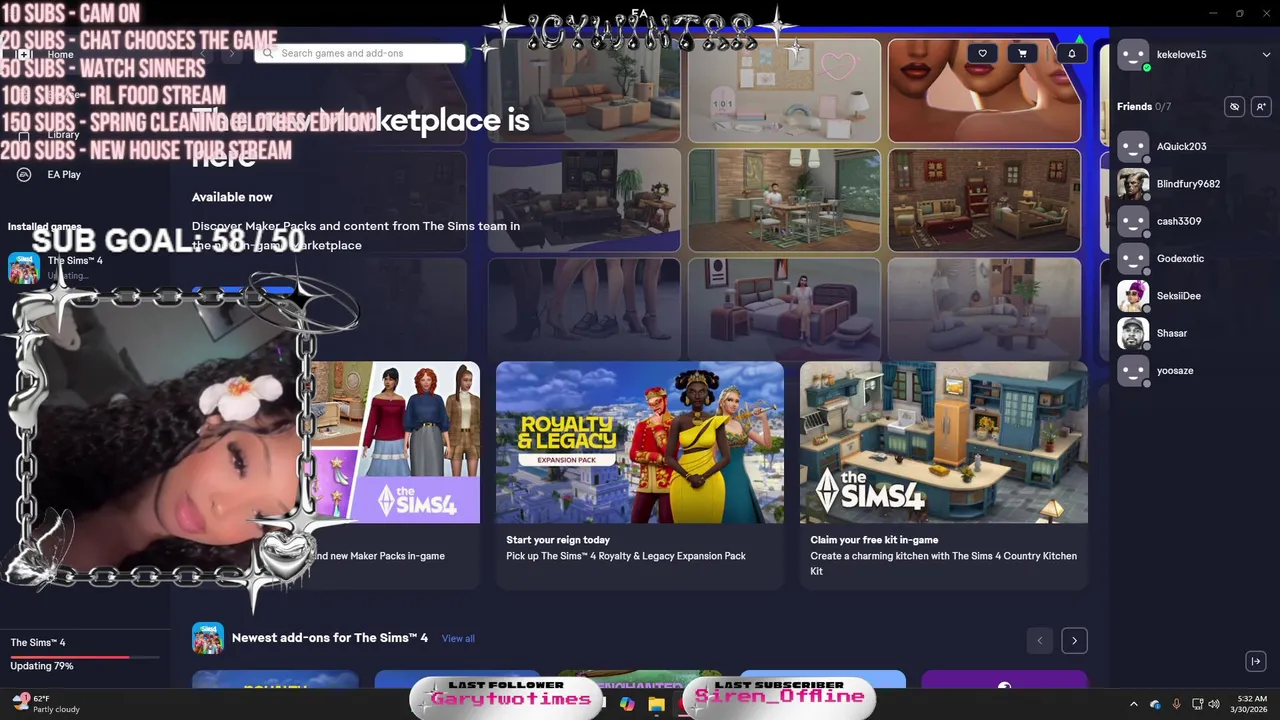
Task: Open the Maker Packs Sims 4 card image
Action: tap(395, 442)
